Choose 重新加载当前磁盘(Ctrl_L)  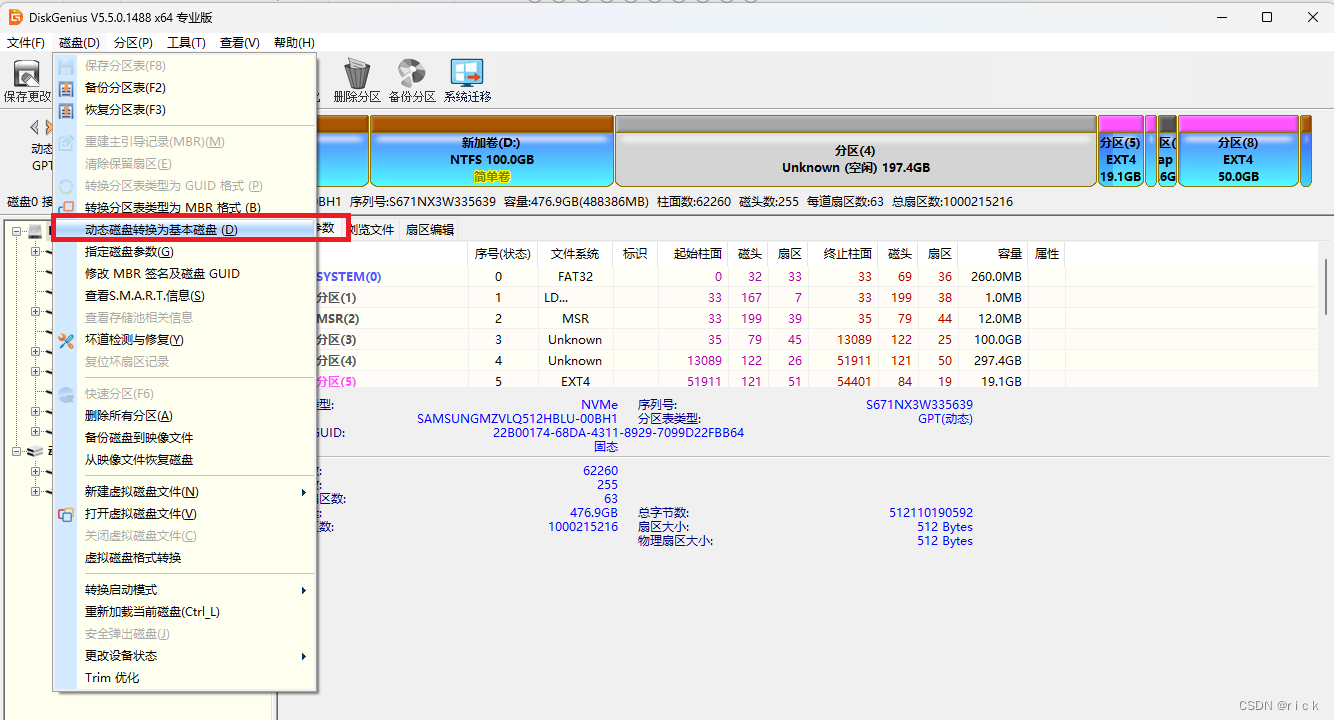click(x=185, y=612)
